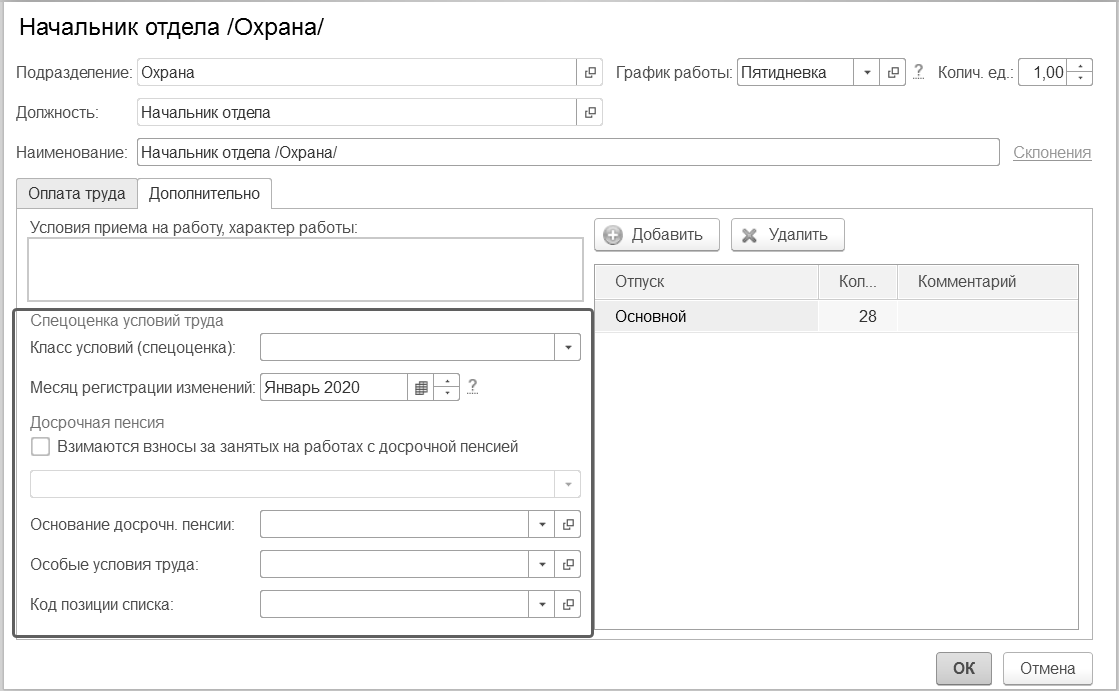The height and width of the screenshot is (691, 1119).
Task: Open the Код позиции списка record icon
Action: [568, 604]
